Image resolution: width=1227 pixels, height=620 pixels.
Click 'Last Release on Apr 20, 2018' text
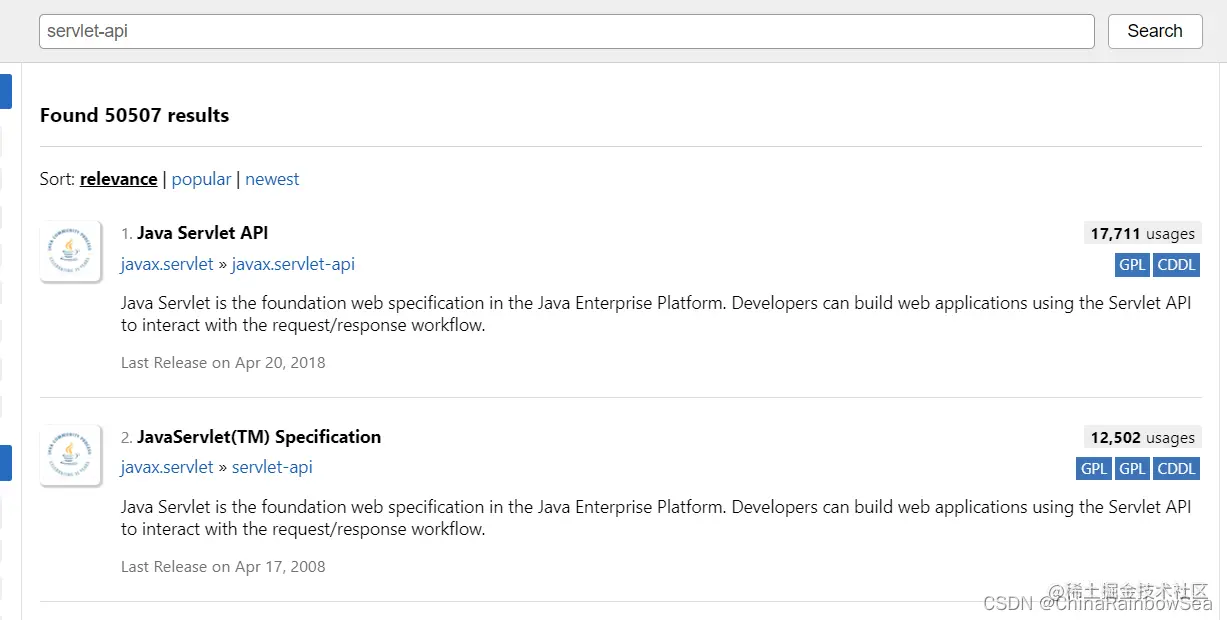pos(223,362)
